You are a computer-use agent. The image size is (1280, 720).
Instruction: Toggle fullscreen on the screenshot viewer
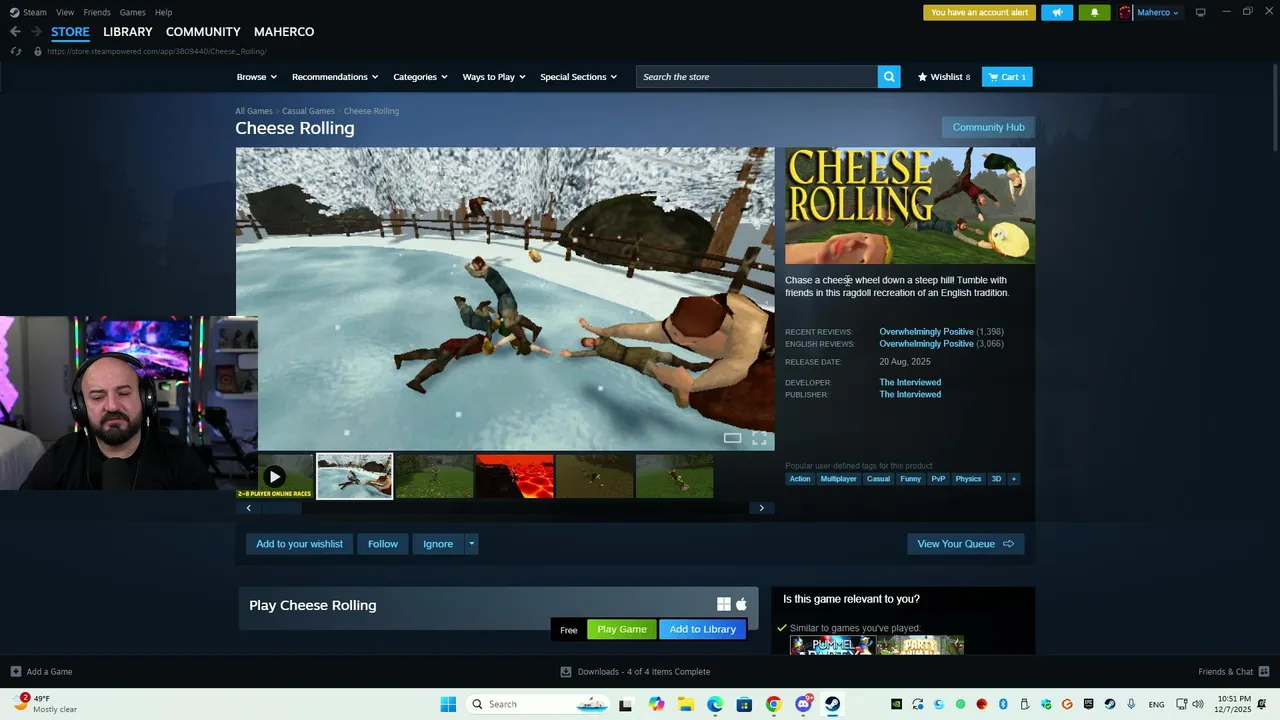pyautogui.click(x=759, y=438)
